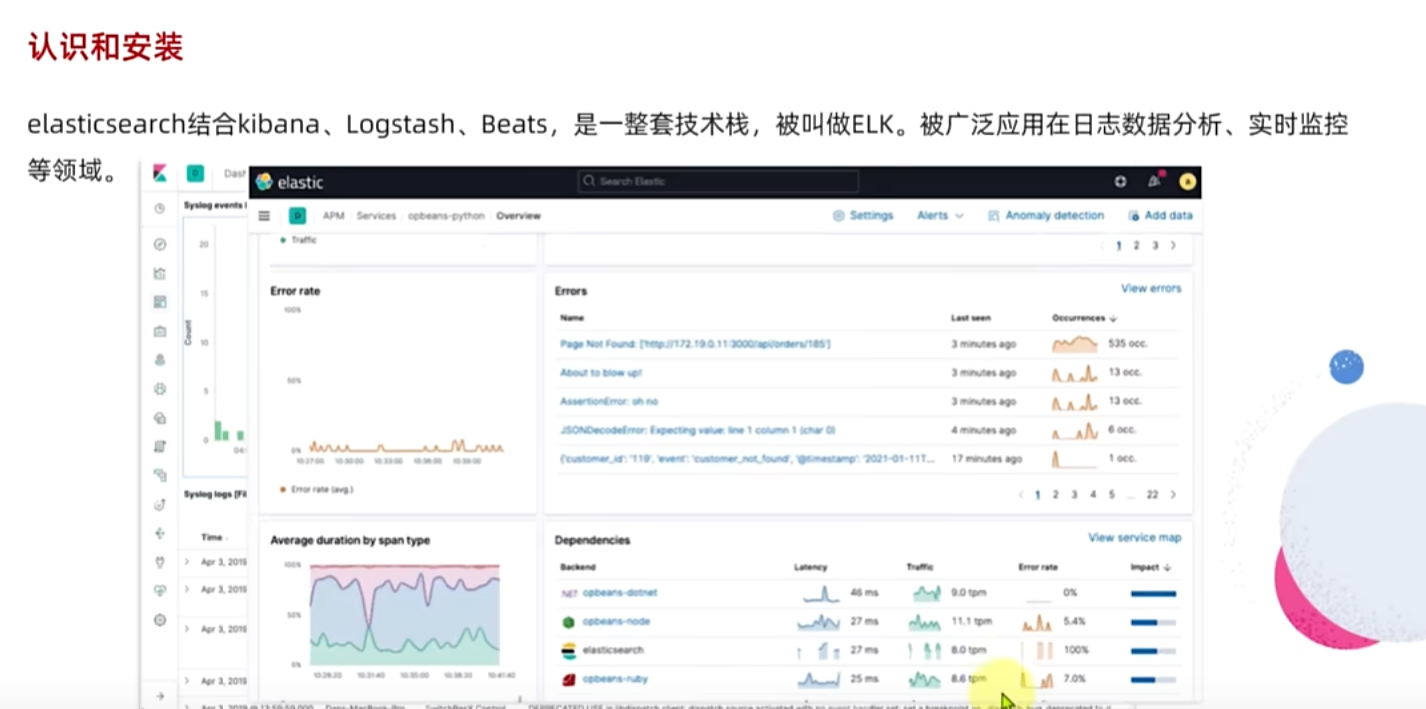Click sparkline beside 535 occ.
This screenshot has height=709, width=1426.
pos(1075,344)
